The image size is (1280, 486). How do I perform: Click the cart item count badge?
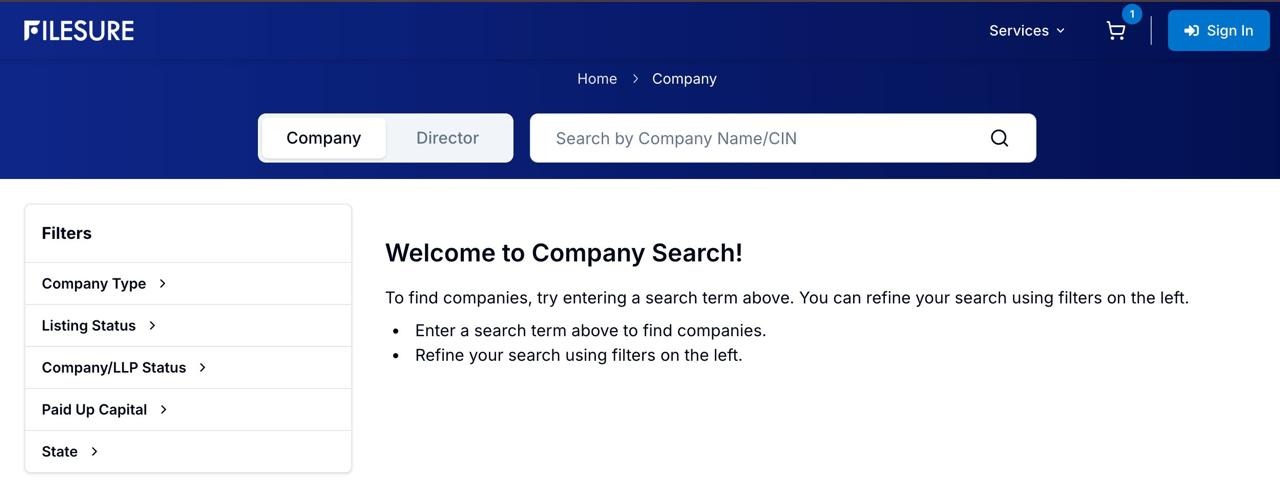click(x=1132, y=14)
